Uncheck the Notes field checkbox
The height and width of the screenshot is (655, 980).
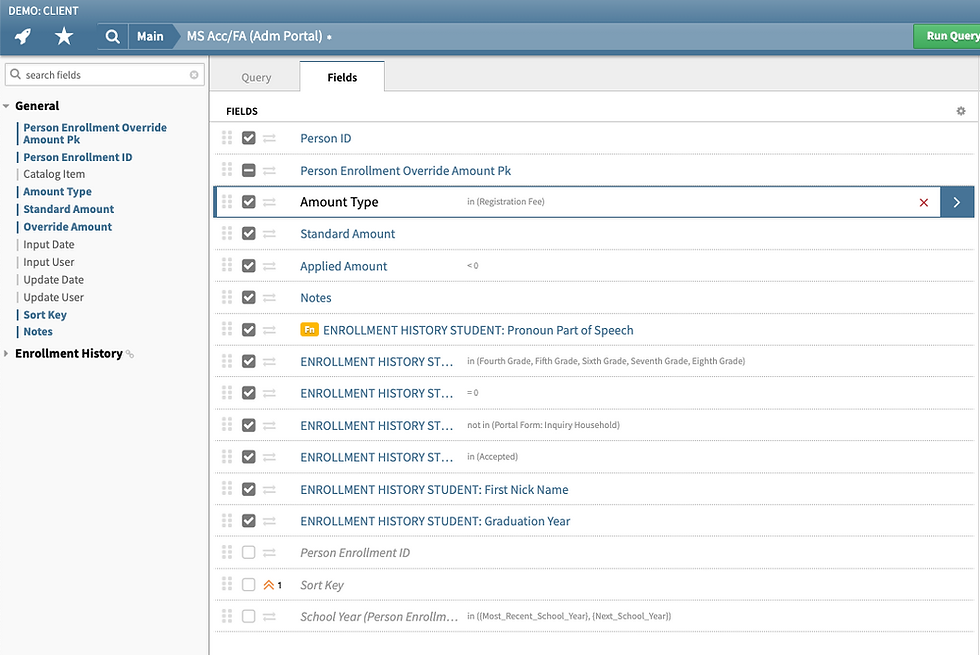click(x=249, y=298)
